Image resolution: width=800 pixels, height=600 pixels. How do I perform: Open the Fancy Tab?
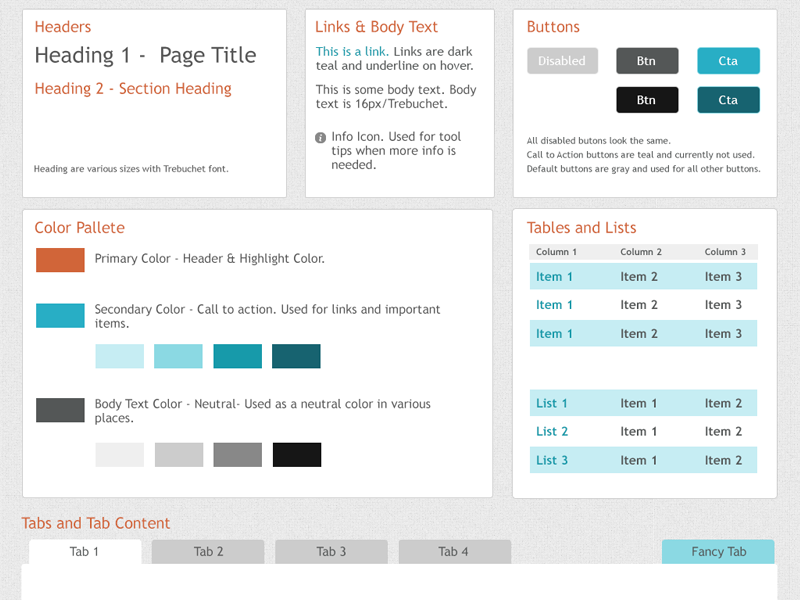[x=717, y=551]
